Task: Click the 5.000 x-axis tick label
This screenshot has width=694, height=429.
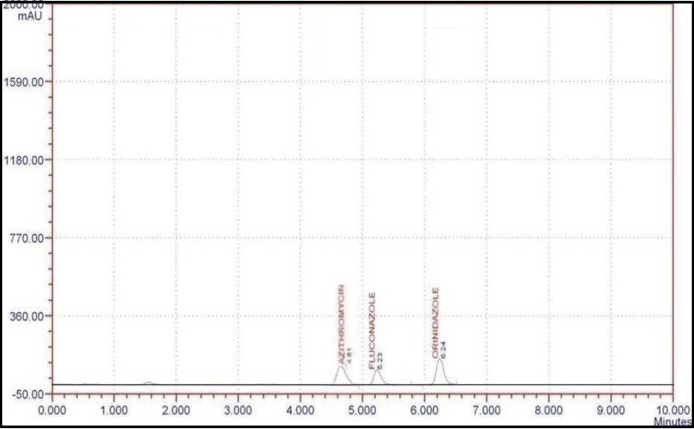Action: [x=362, y=409]
